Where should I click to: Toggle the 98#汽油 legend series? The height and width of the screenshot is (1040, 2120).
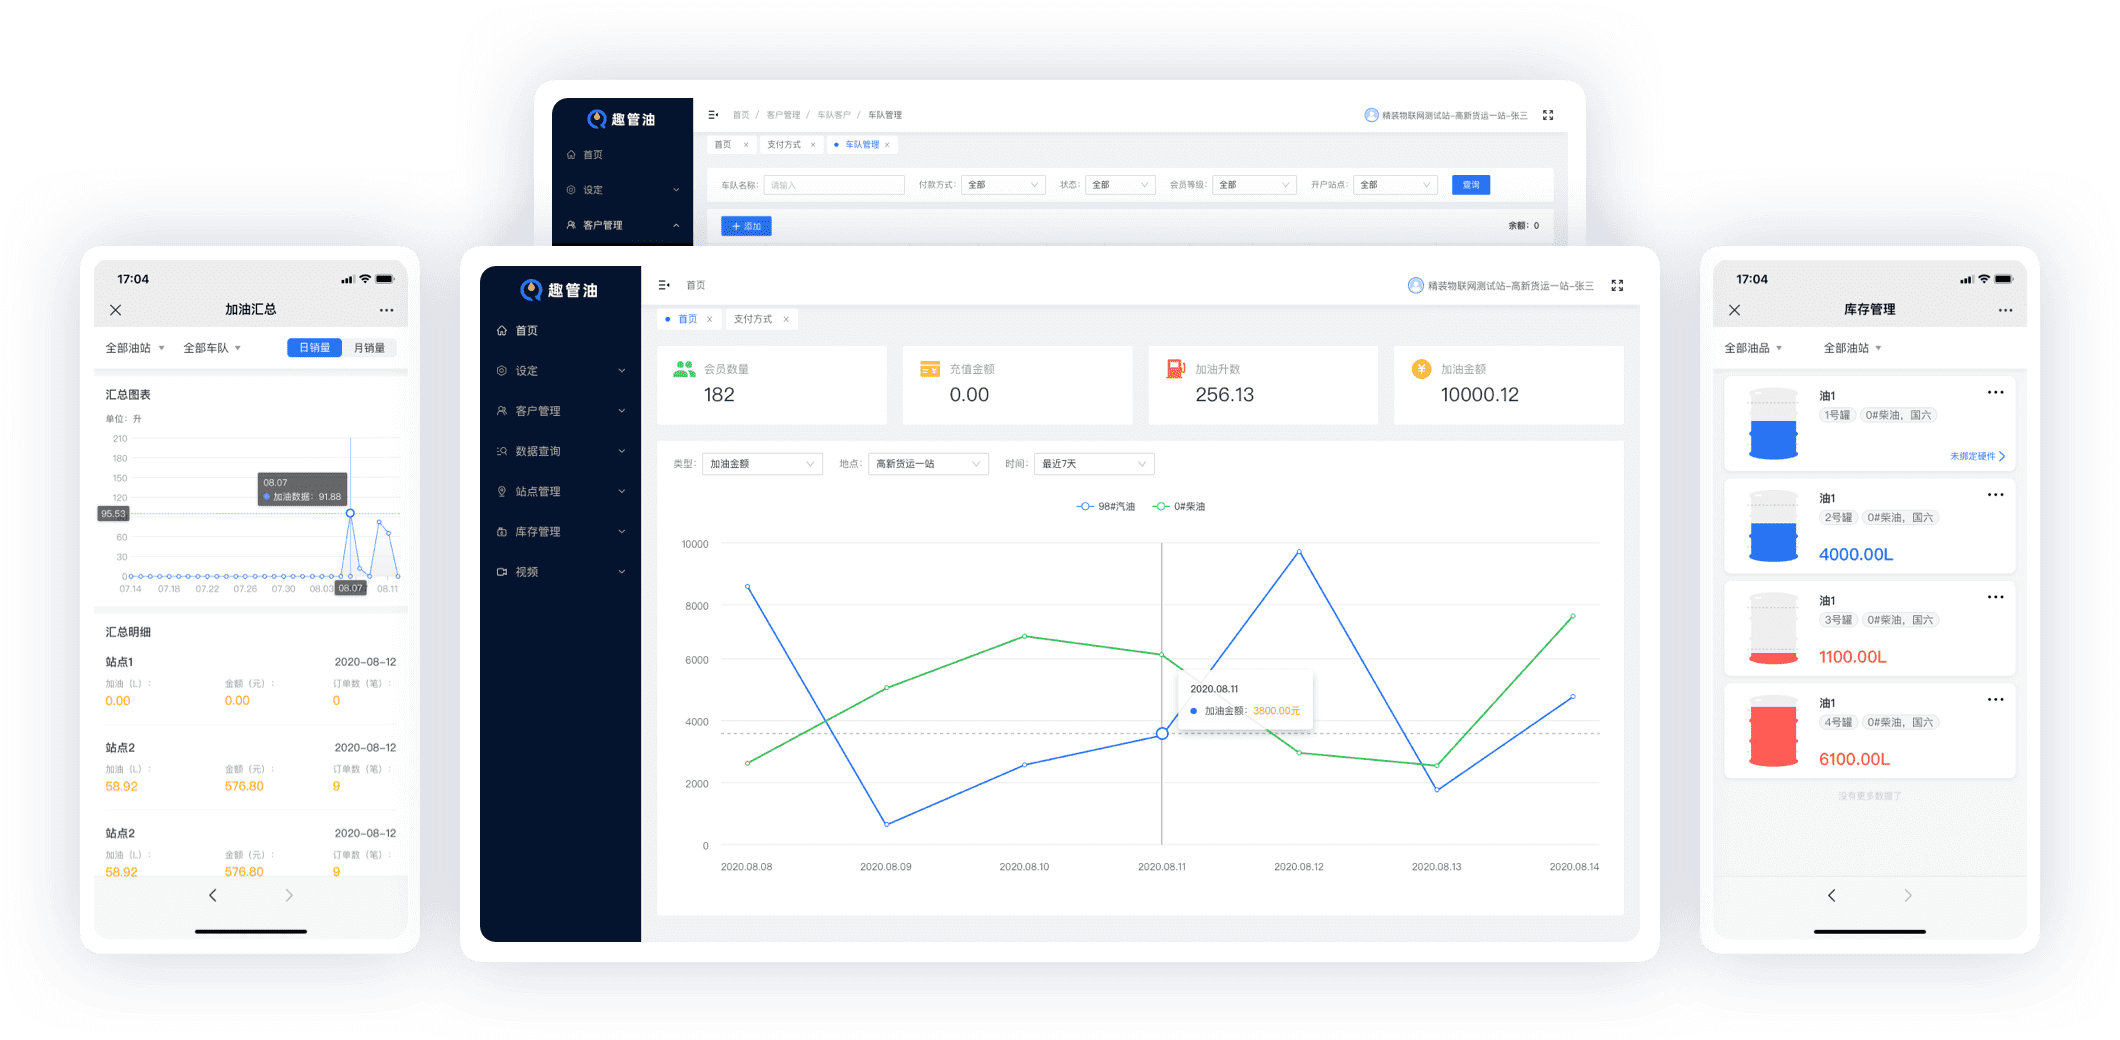[1106, 507]
